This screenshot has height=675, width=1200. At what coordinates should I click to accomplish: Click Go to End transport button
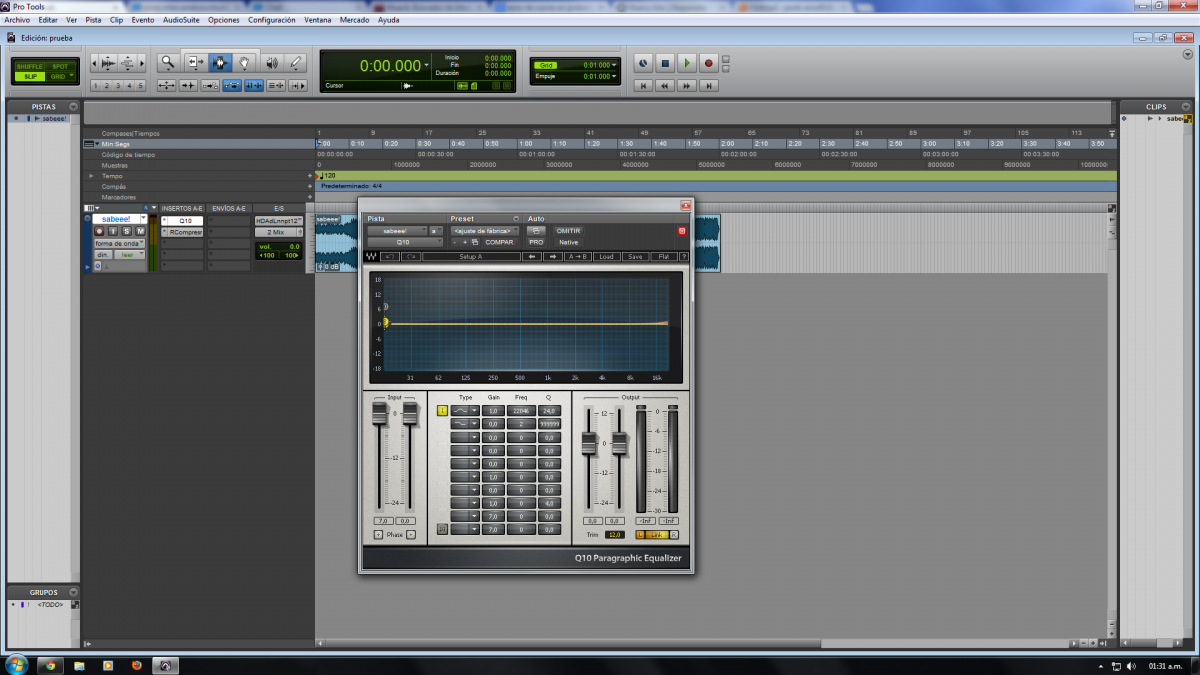(709, 86)
